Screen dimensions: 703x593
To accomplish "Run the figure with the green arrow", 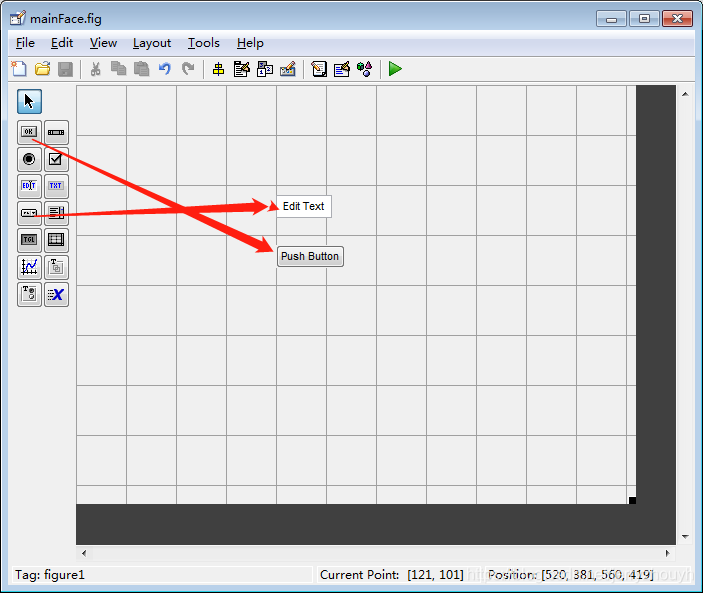I will point(395,69).
